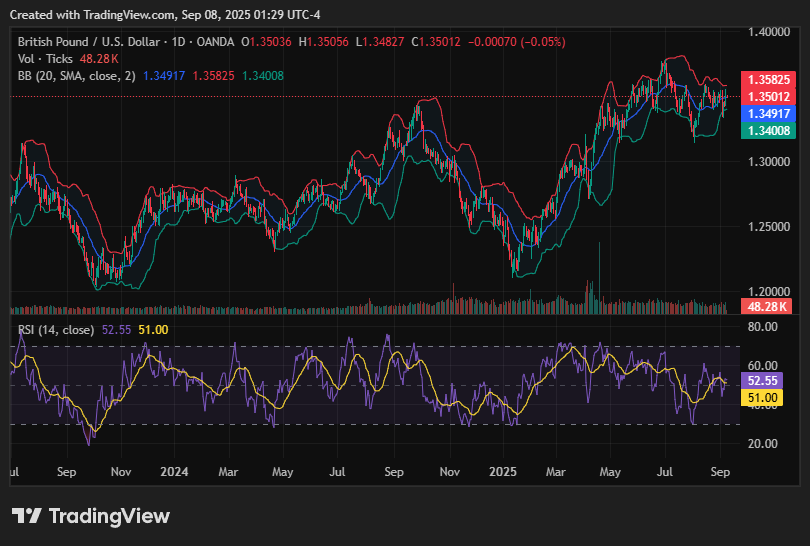Click the Sep label left of Nov 2023
Screen dimensions: 810x546
tap(67, 472)
